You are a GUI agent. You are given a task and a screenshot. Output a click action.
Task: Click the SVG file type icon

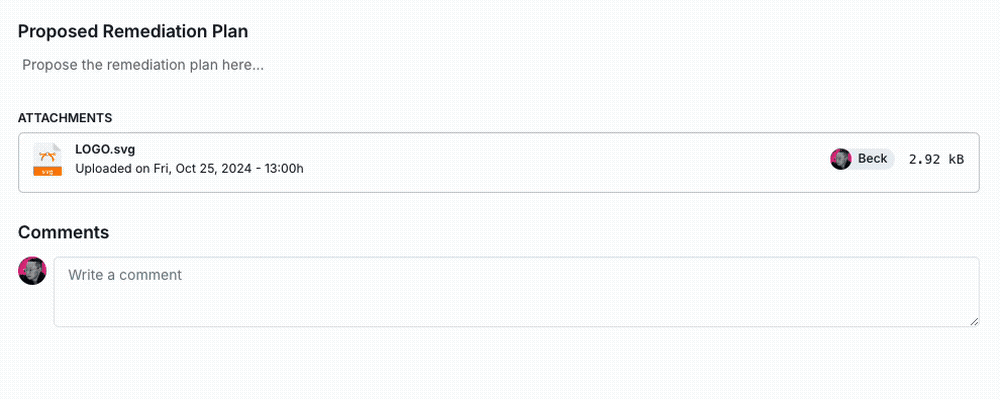point(47,157)
